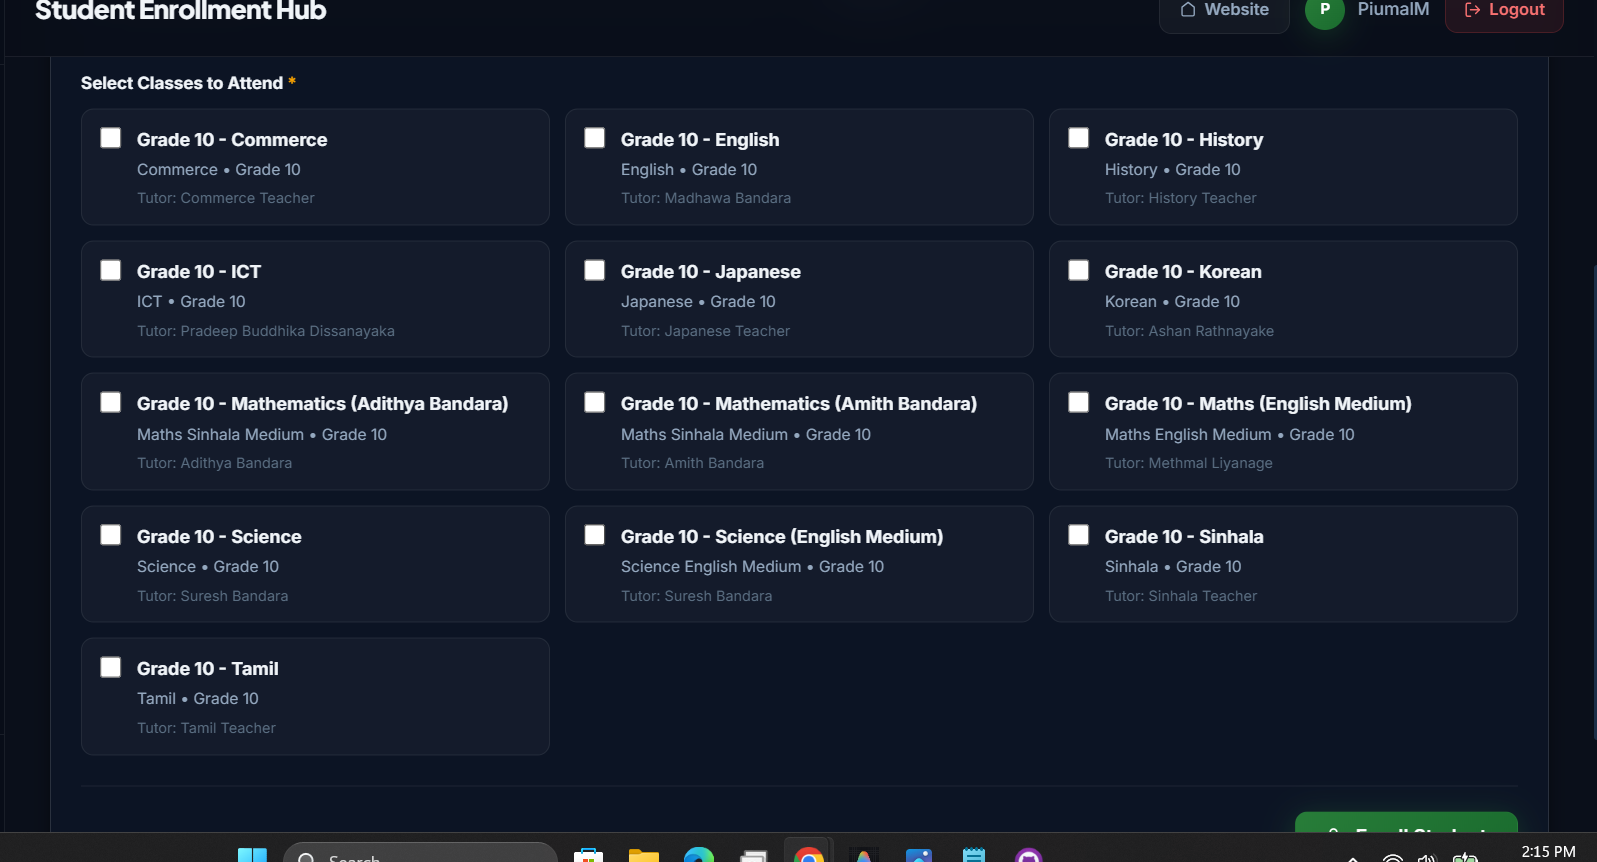This screenshot has height=862, width=1597.
Task: Check the Grade 10 - Korean class box
Action: click(1079, 270)
